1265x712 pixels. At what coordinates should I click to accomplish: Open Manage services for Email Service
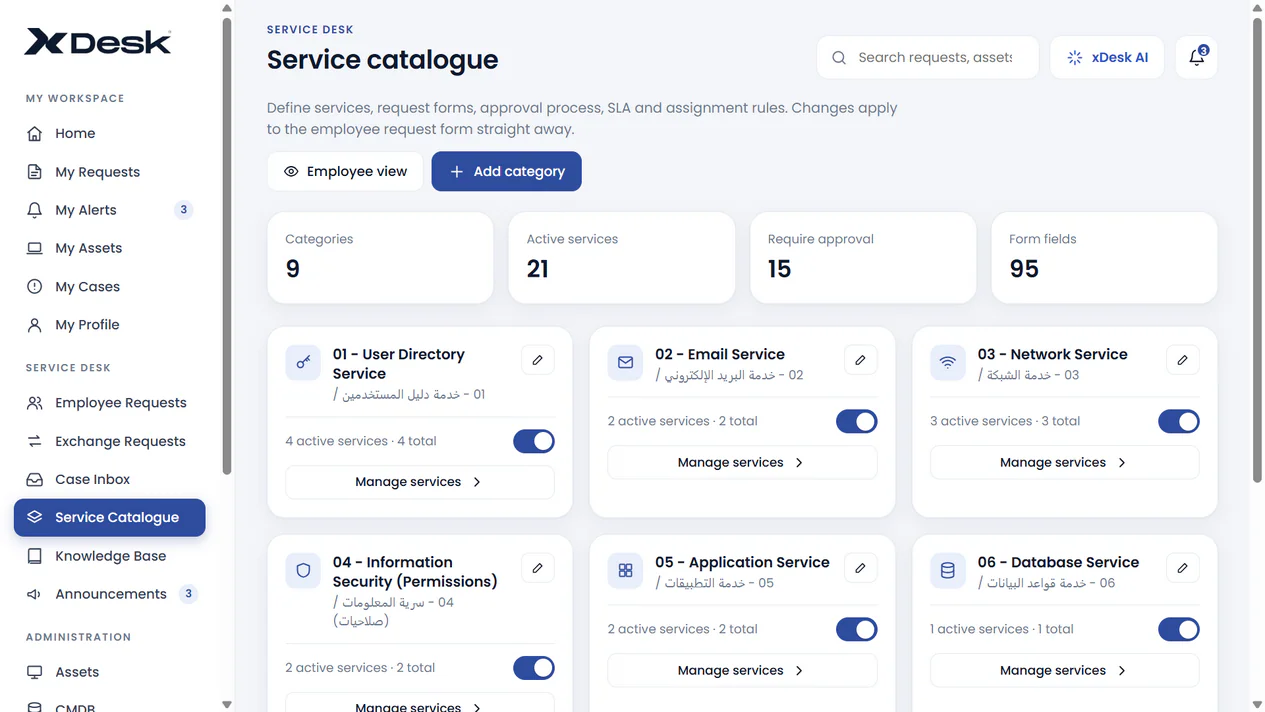[742, 463]
